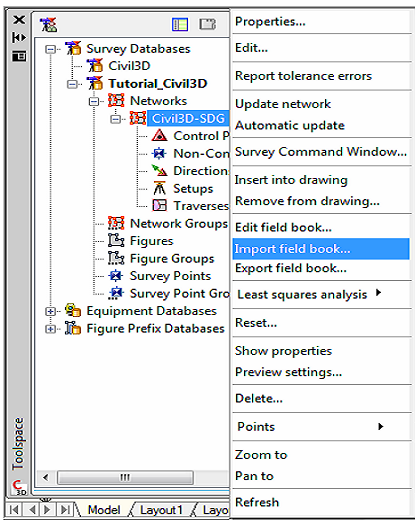
Task: Click the horizontal scrollbar thumb
Action: [x=125, y=477]
